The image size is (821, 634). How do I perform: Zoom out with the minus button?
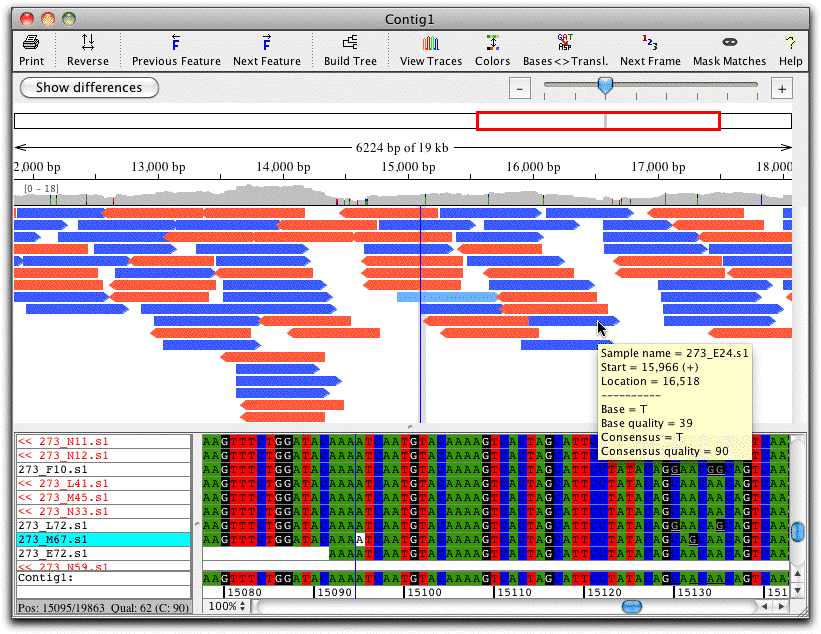520,89
